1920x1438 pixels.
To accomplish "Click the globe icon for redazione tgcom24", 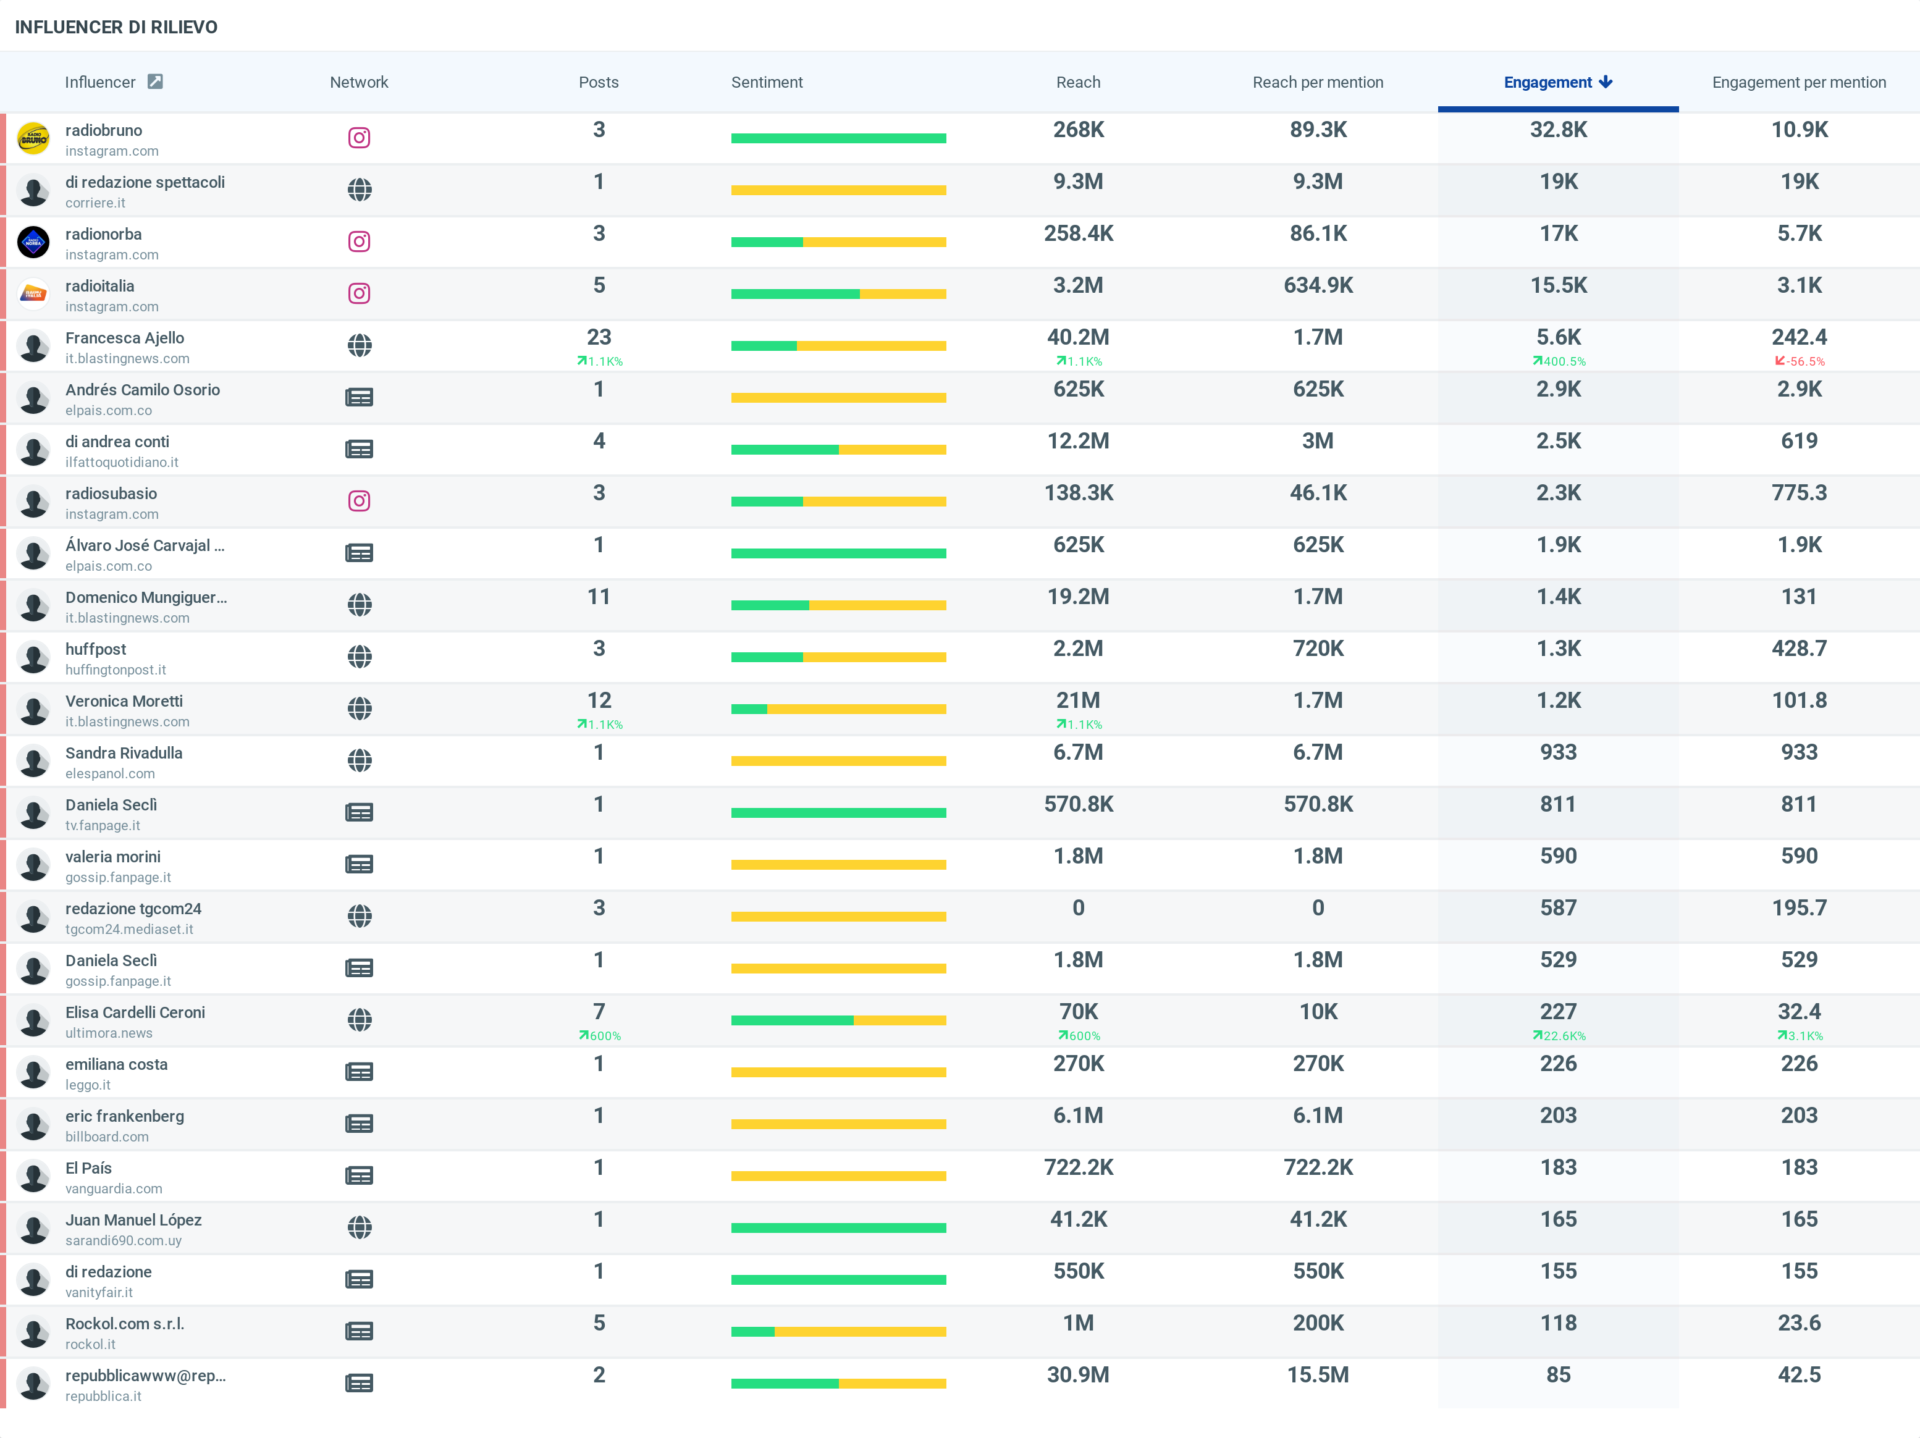I will (359, 916).
